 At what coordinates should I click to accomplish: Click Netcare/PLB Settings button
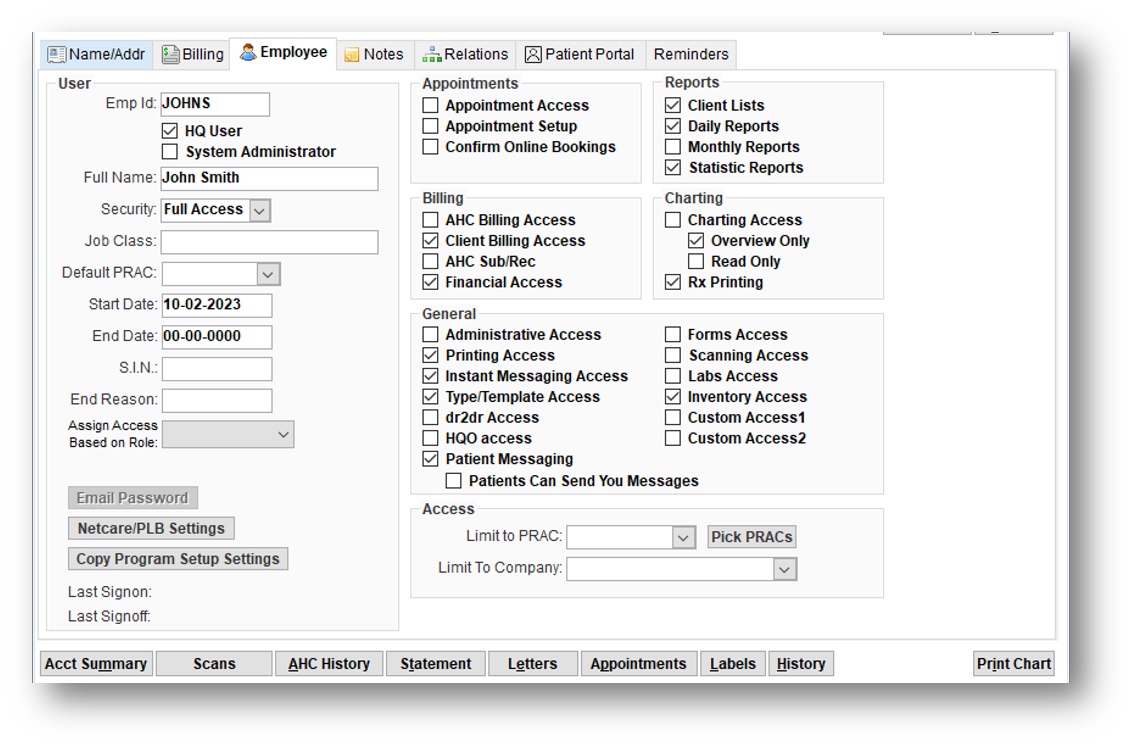tap(151, 529)
